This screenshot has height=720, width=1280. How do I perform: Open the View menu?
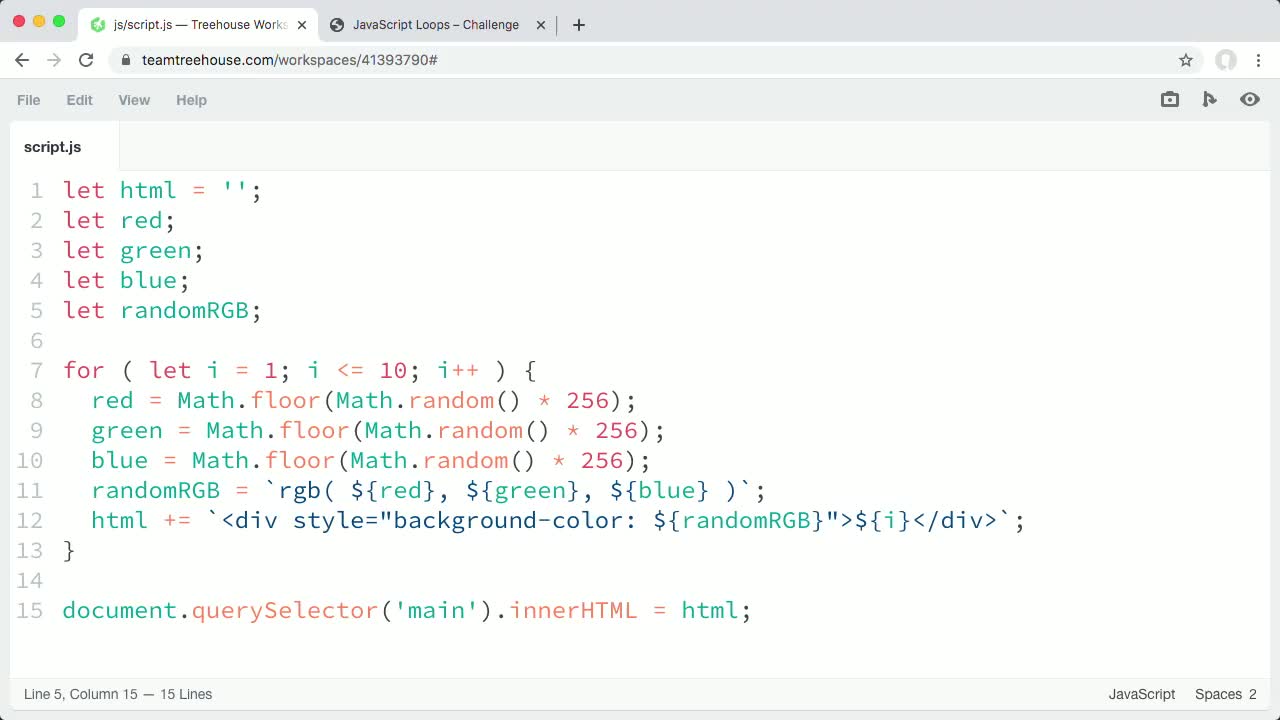coord(134,100)
